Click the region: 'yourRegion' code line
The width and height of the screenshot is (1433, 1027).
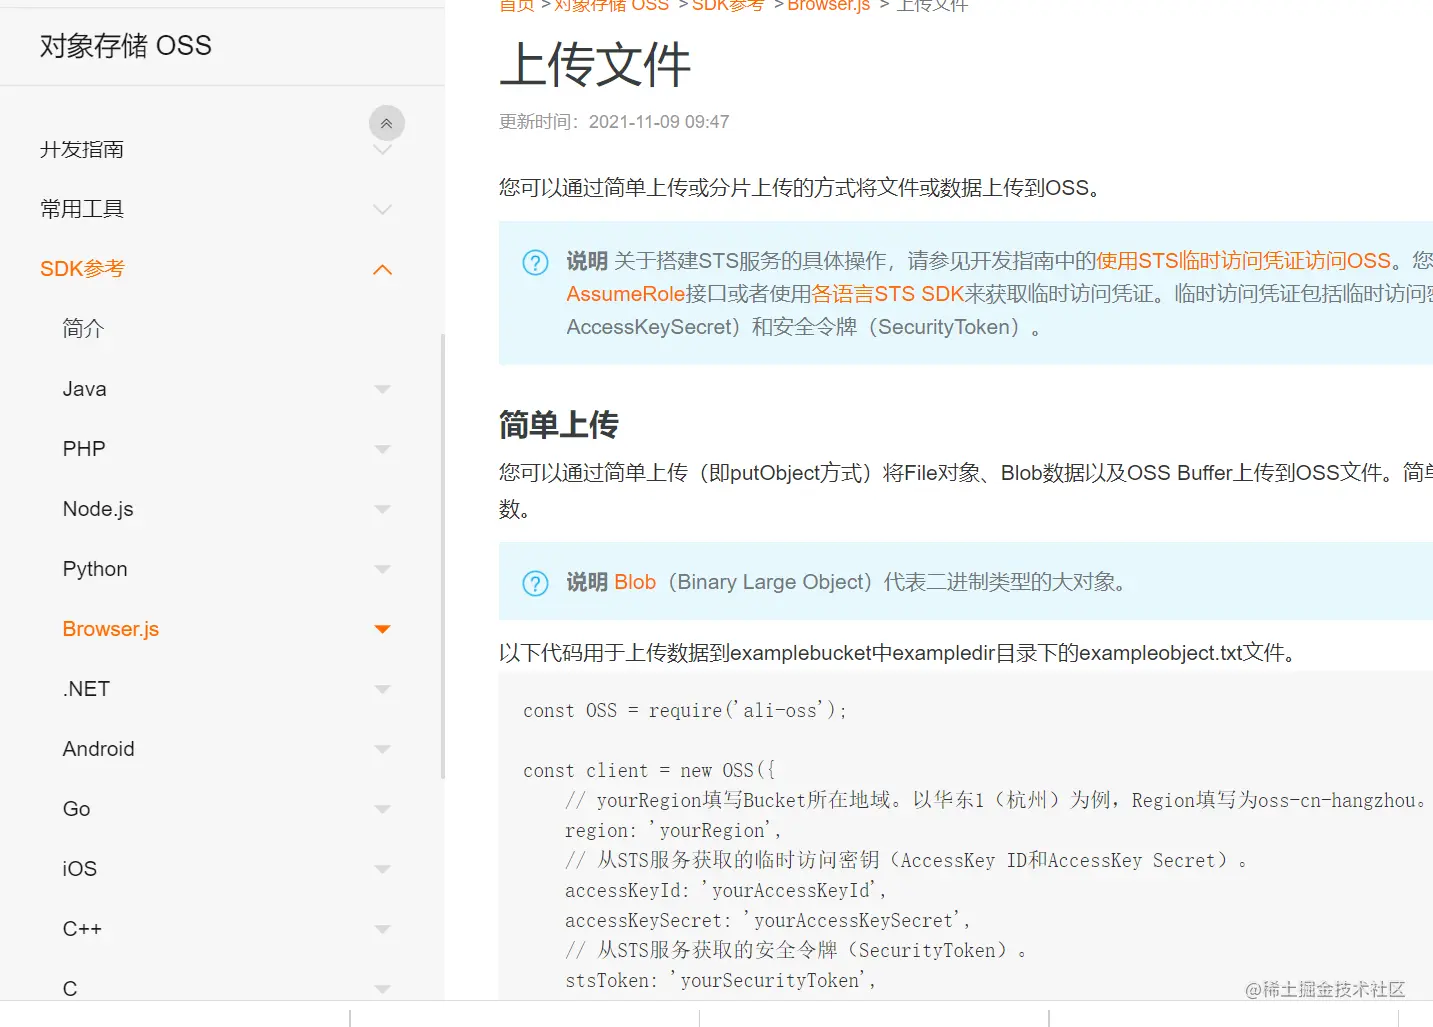673,831
